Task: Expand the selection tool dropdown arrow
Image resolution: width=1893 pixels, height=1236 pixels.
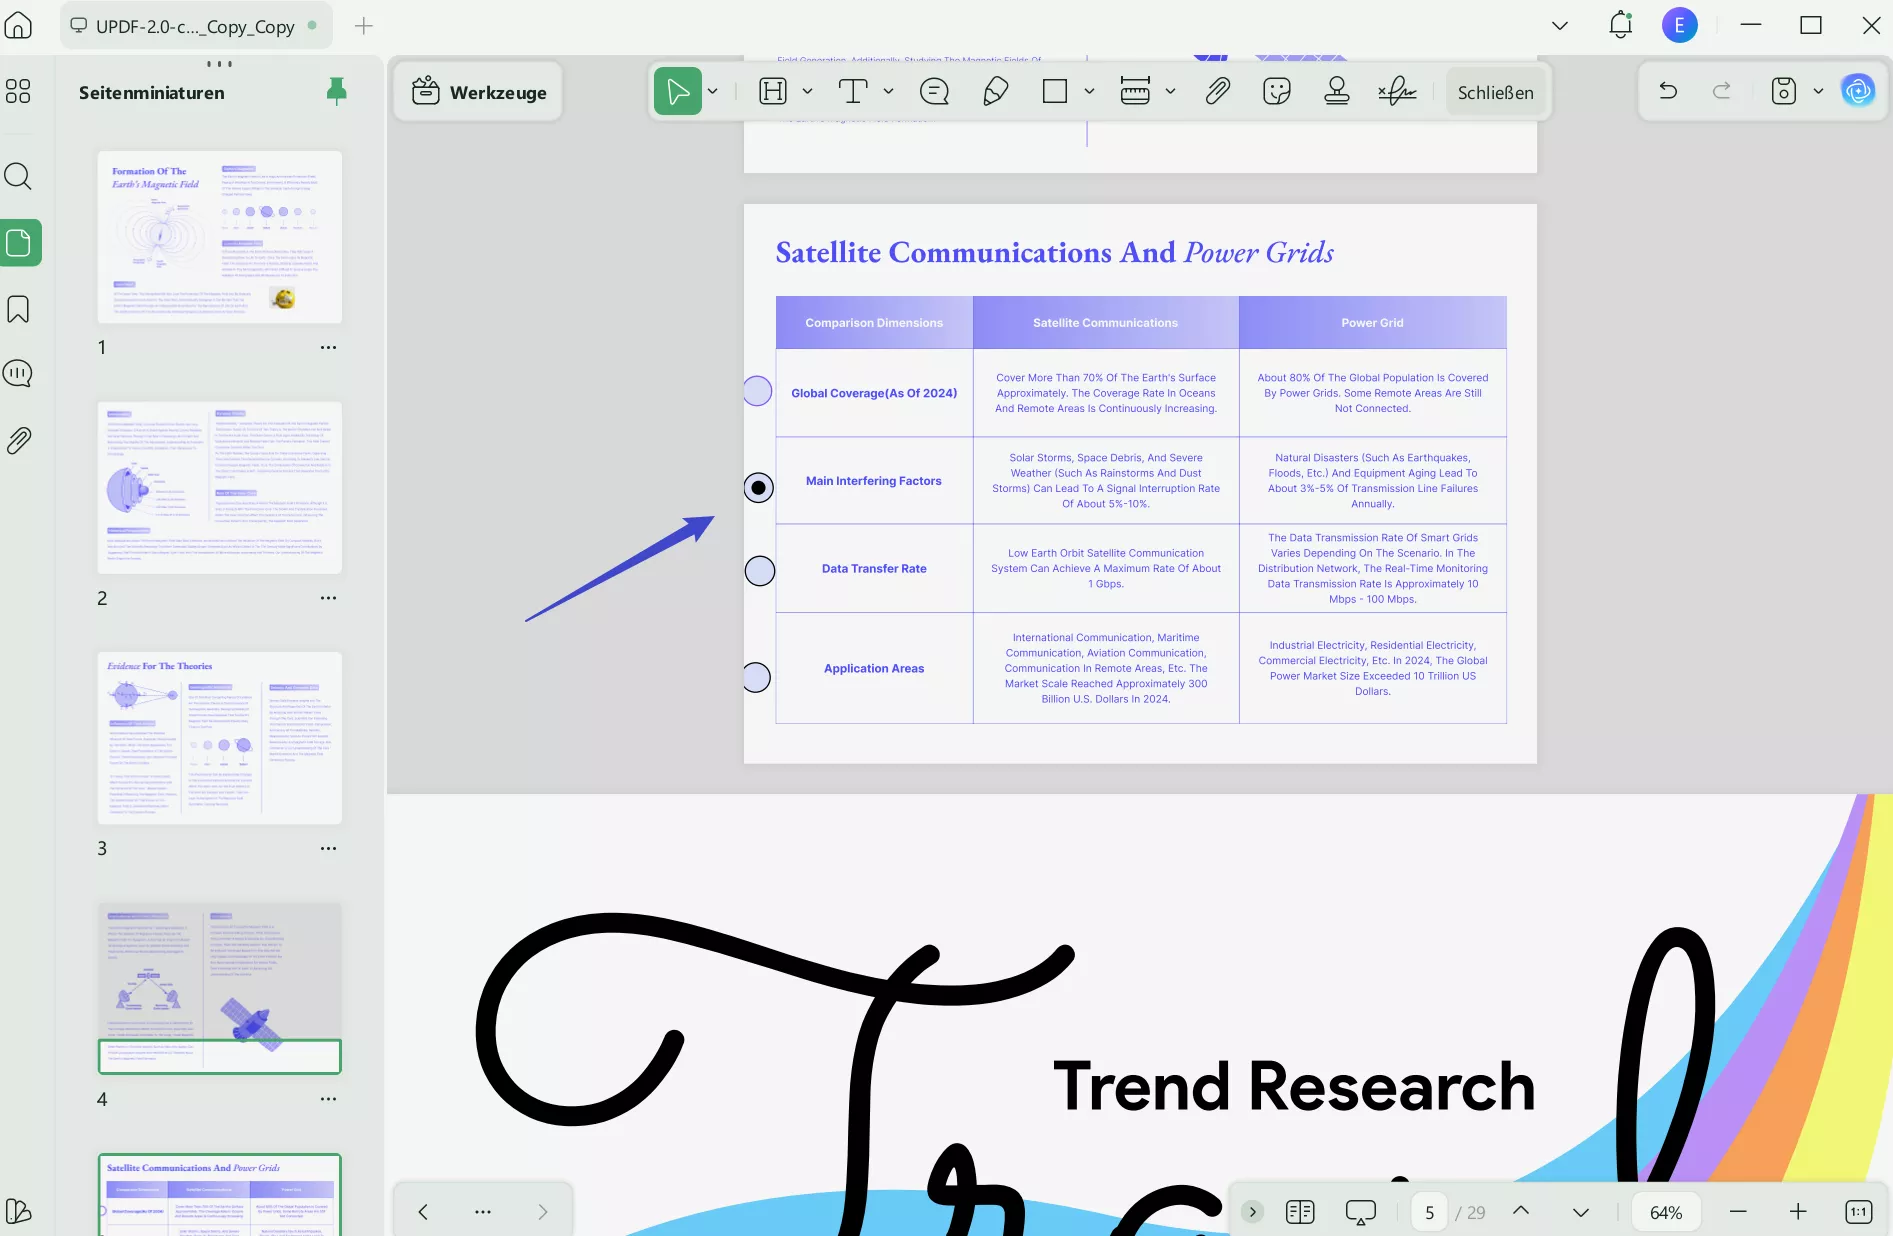Action: (x=713, y=91)
